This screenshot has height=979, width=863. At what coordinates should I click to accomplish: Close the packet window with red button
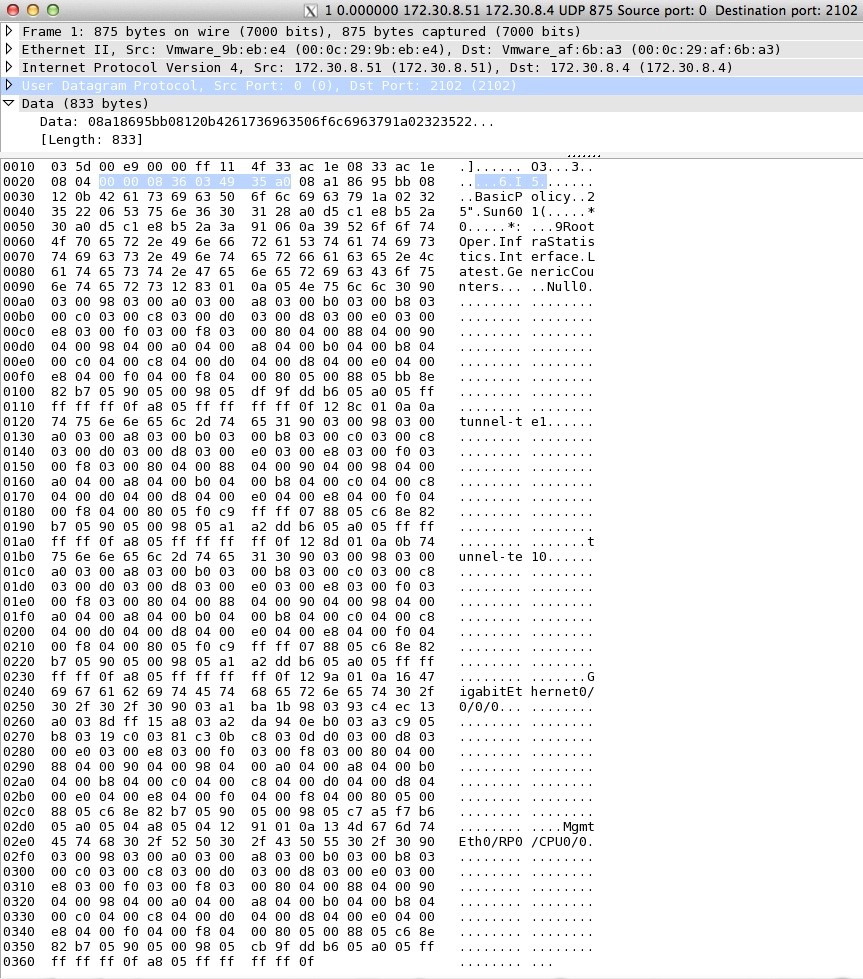point(12,9)
